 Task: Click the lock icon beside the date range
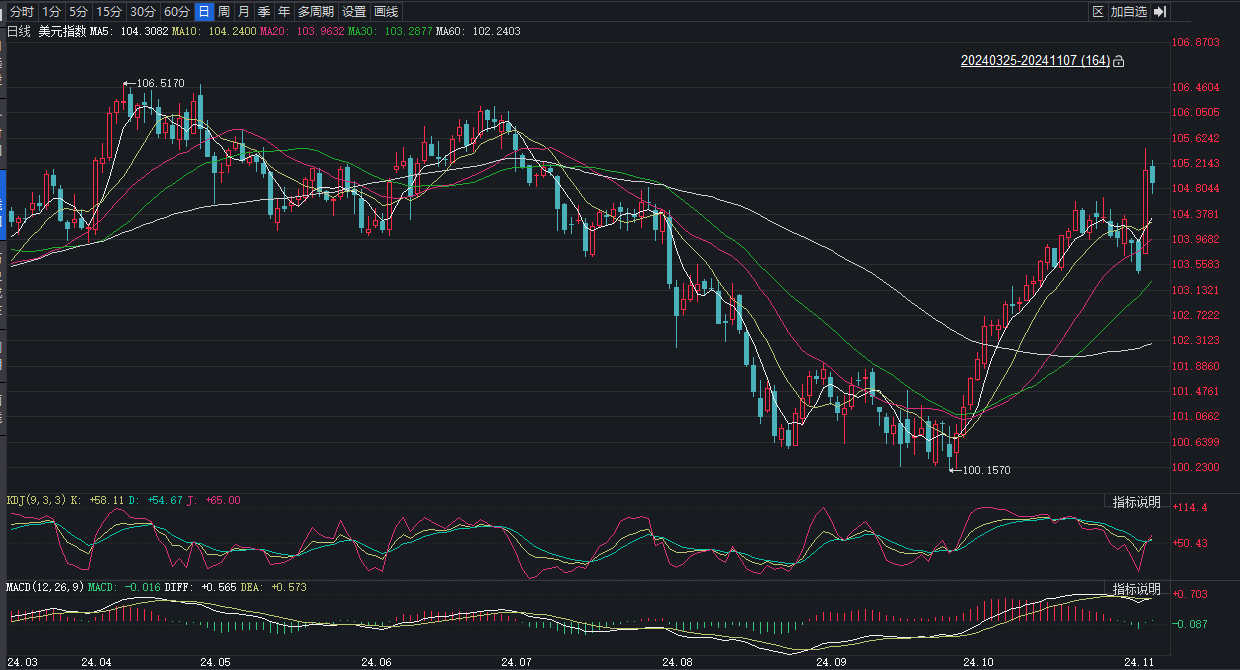coord(1119,61)
